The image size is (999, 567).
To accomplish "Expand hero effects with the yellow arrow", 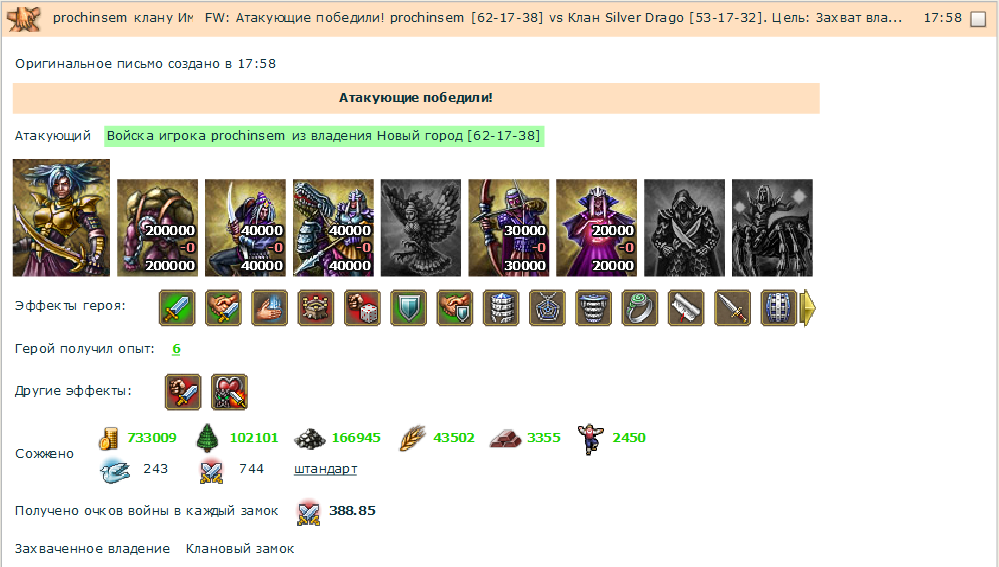I will (808, 308).
